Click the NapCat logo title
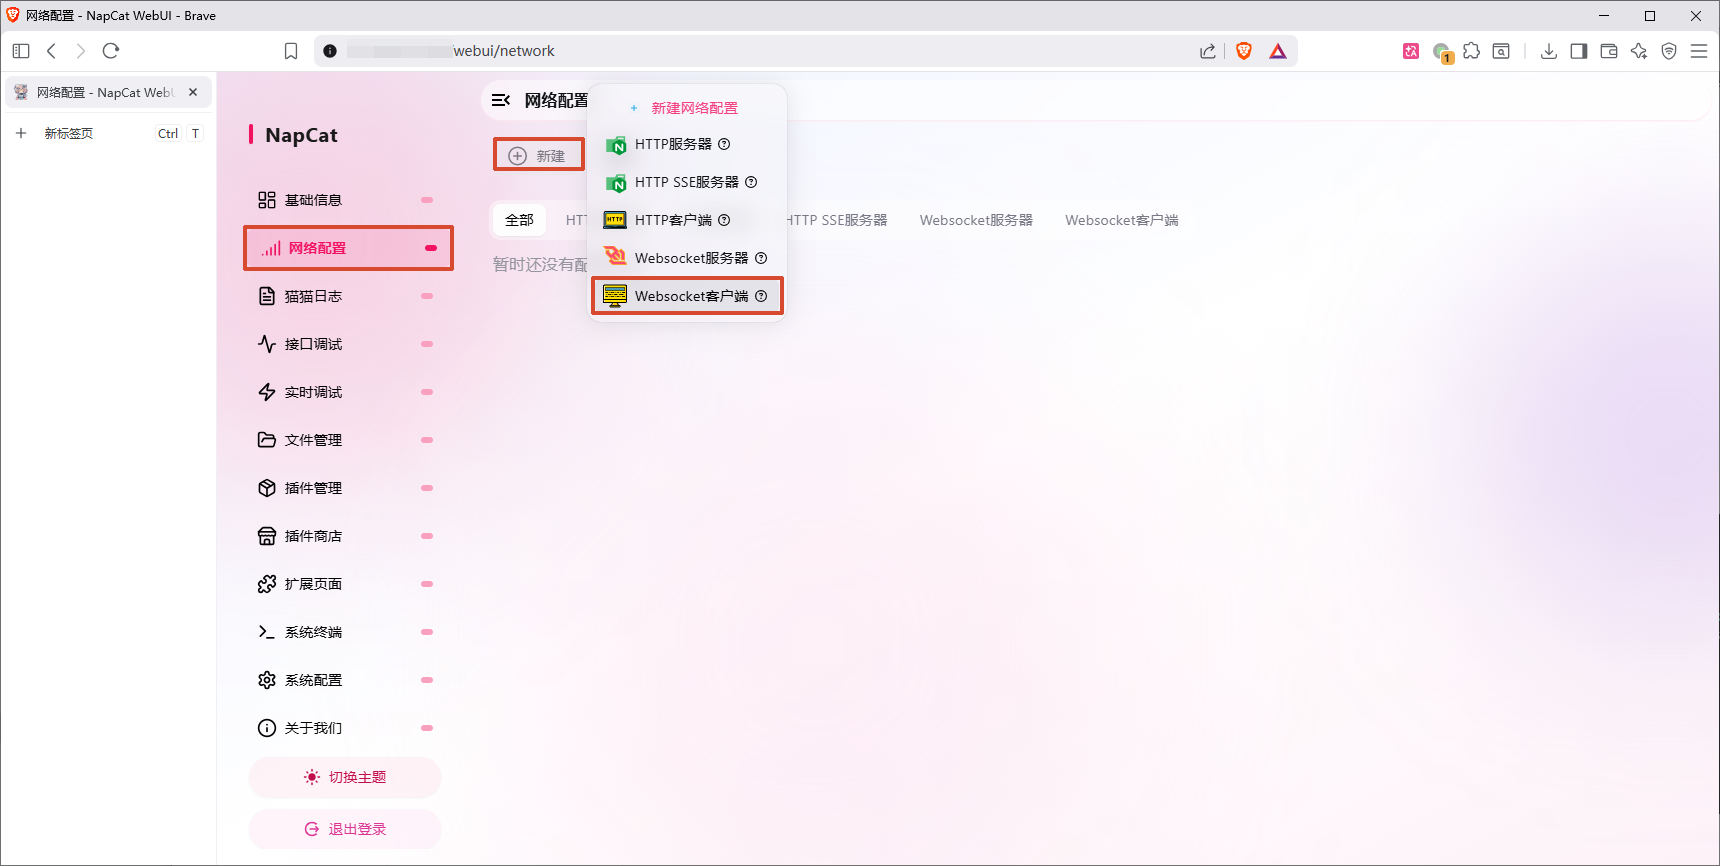 [301, 135]
